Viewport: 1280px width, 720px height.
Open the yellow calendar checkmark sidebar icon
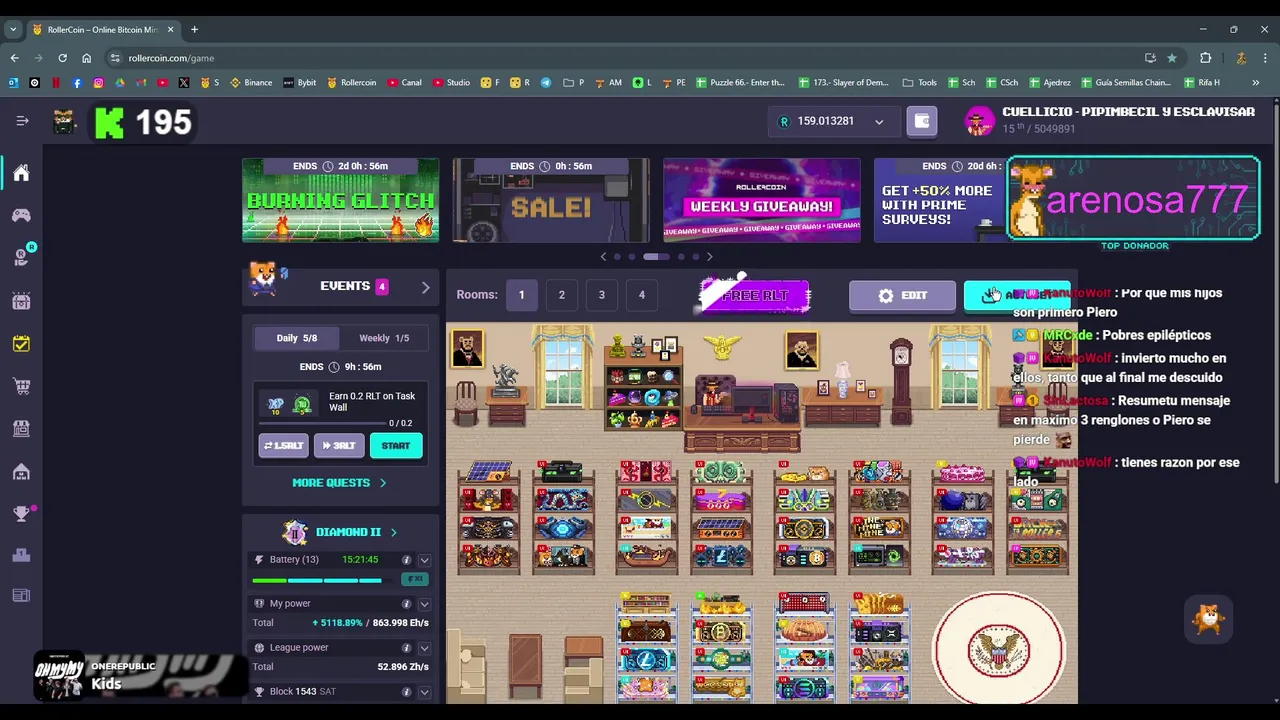coord(21,343)
